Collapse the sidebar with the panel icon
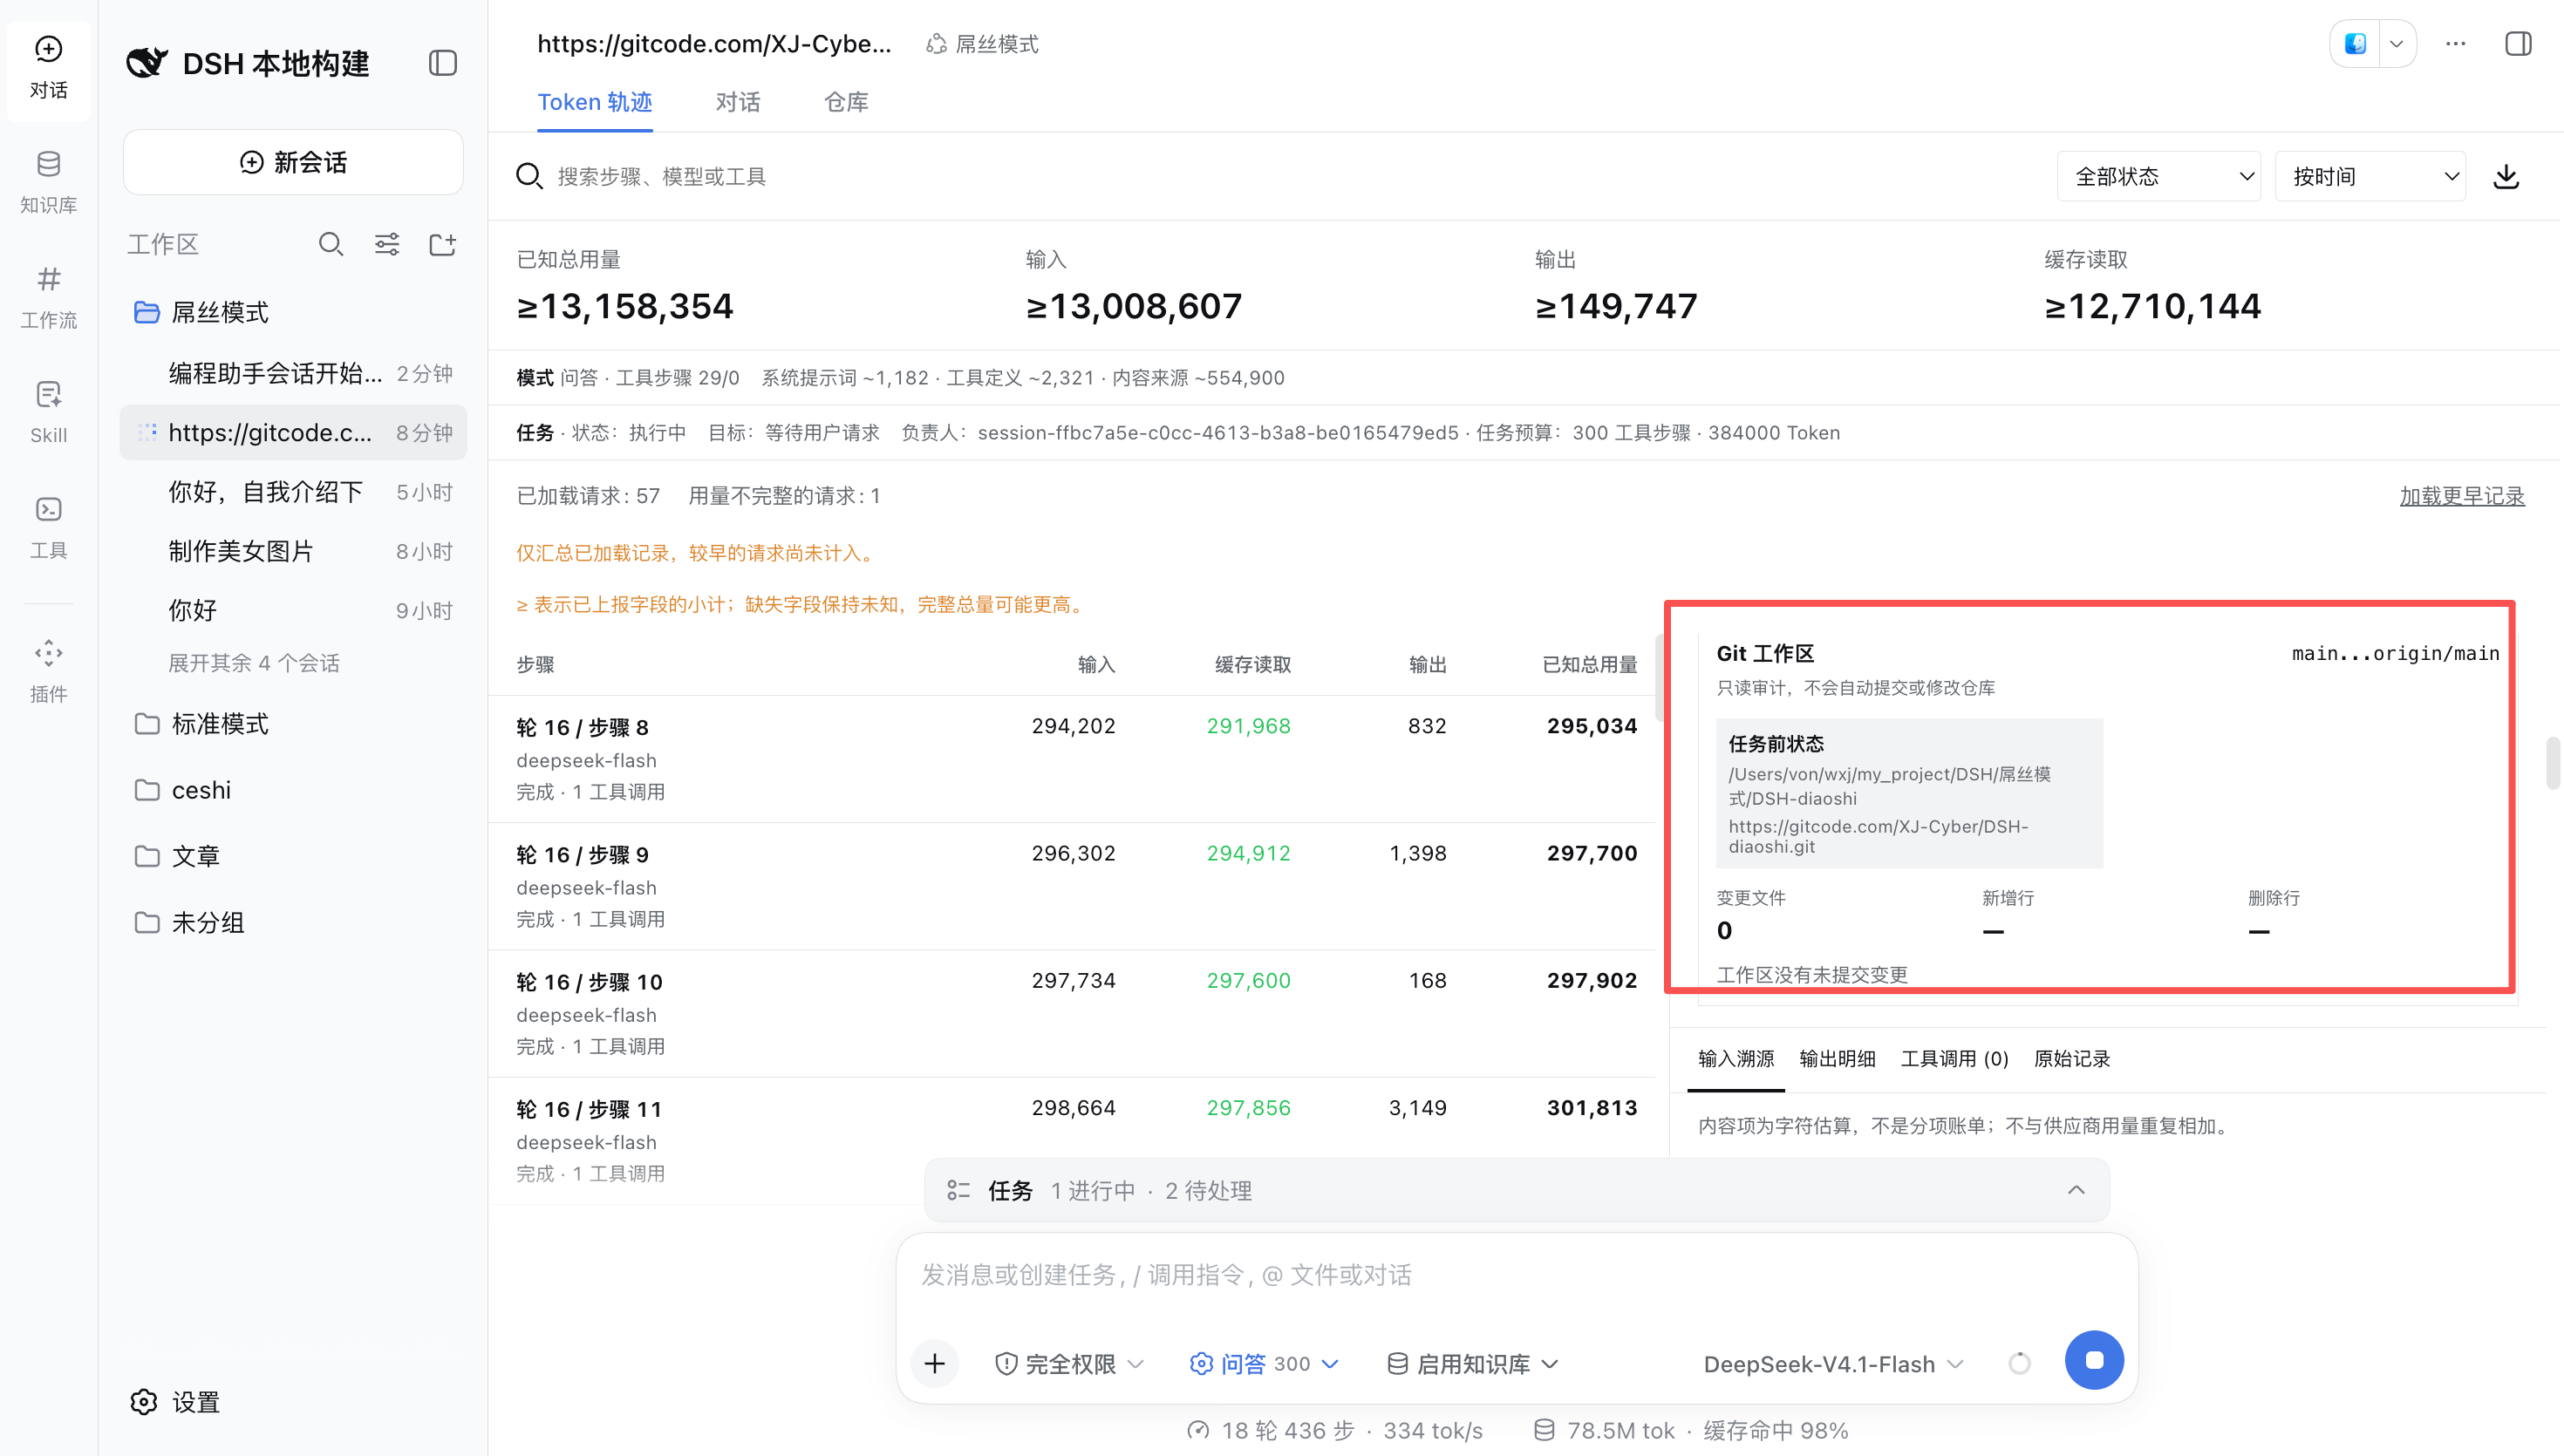 click(443, 63)
